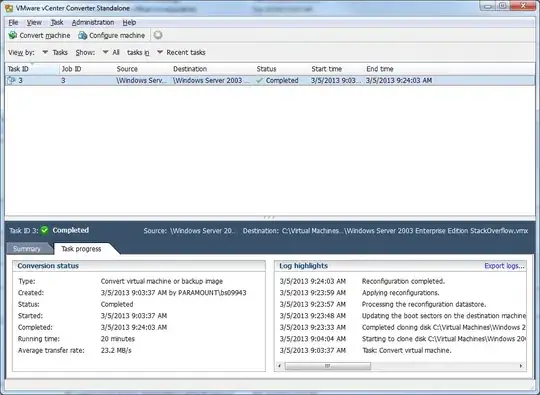
Task: Click the VMware Converter title bar icon
Action: click(9, 8)
